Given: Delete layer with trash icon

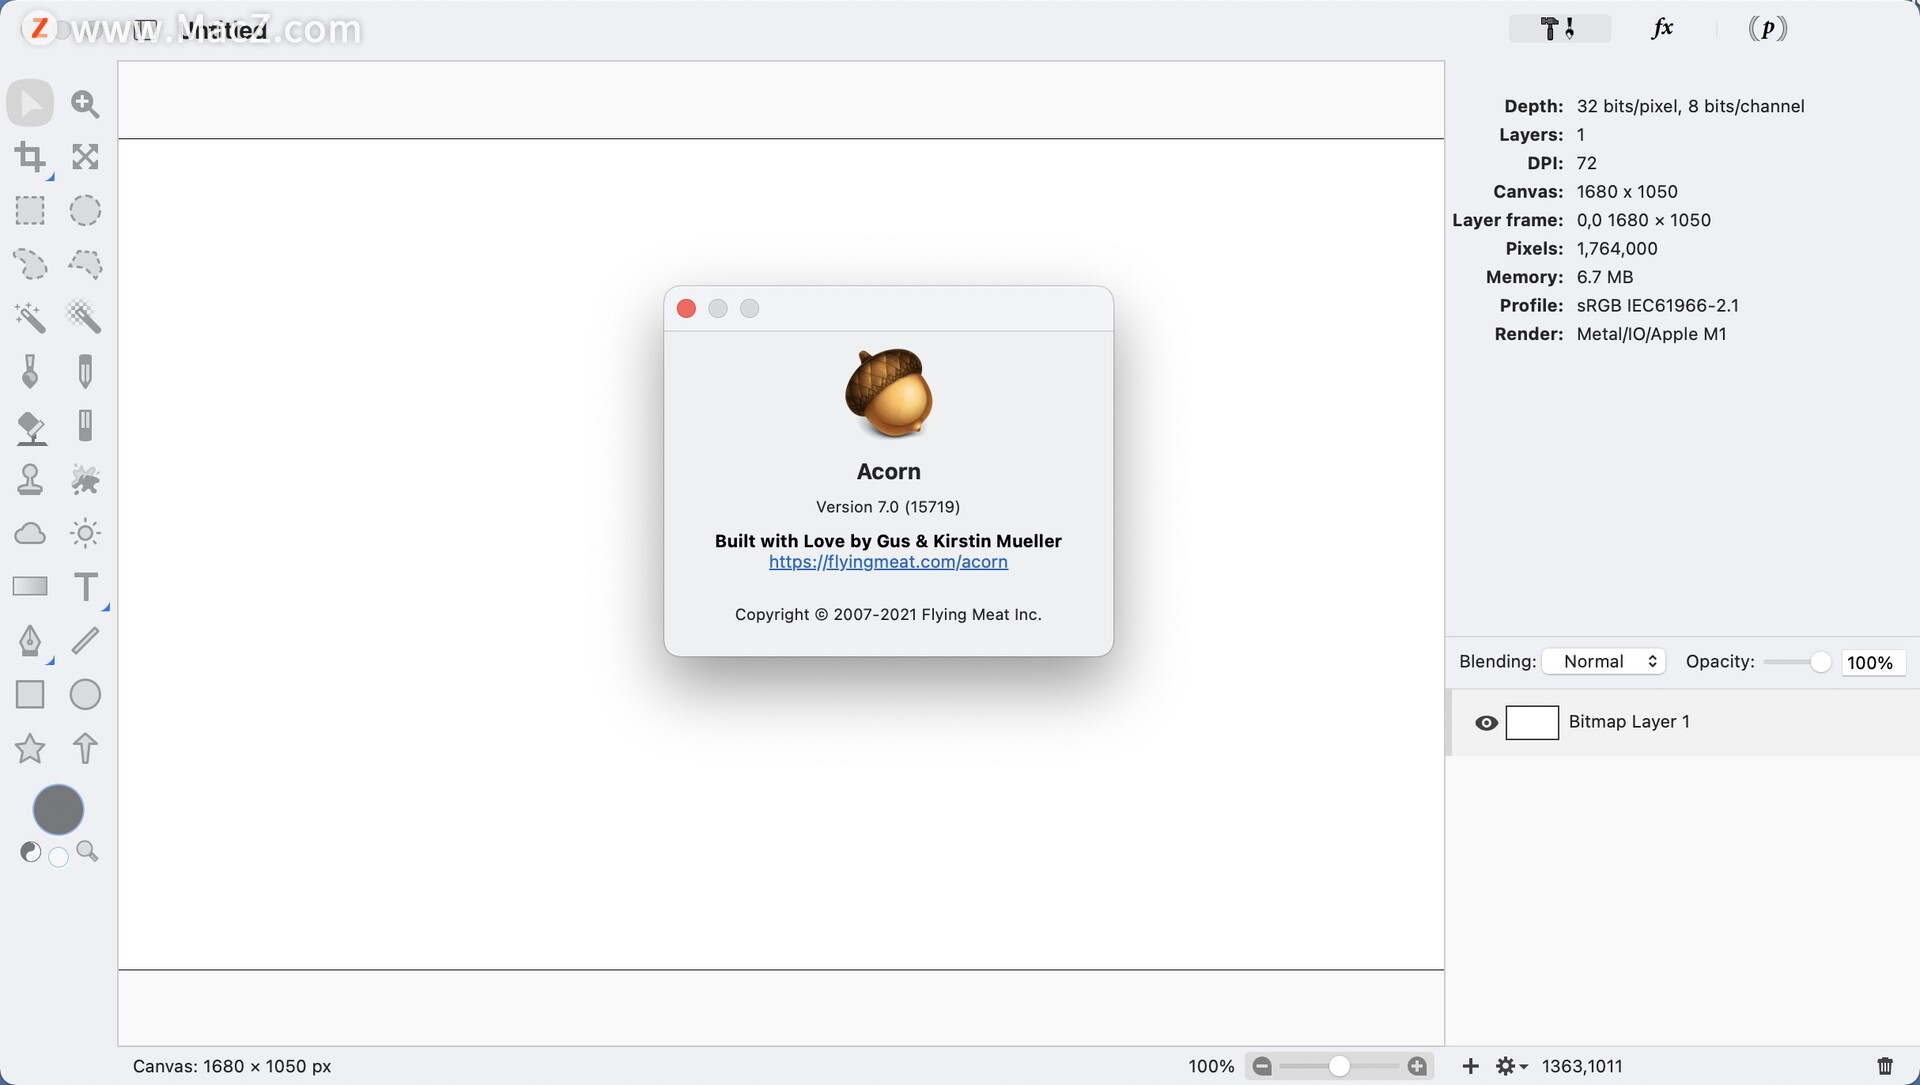Looking at the screenshot, I should coord(1885,1066).
